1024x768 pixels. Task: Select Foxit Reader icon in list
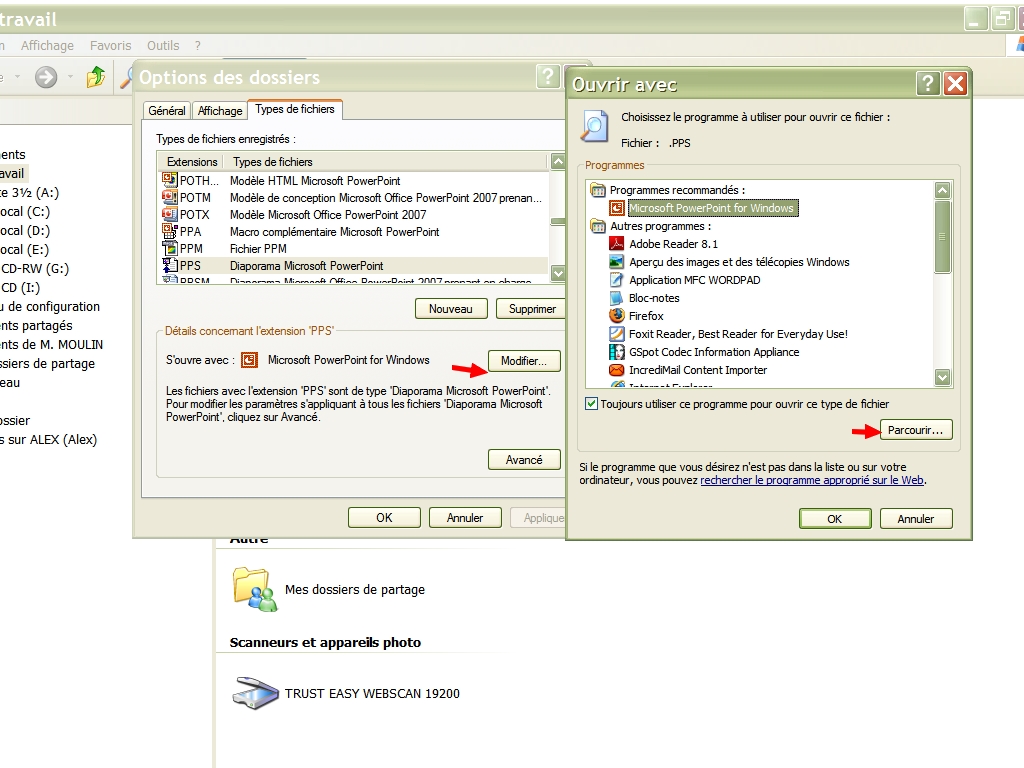pos(618,334)
